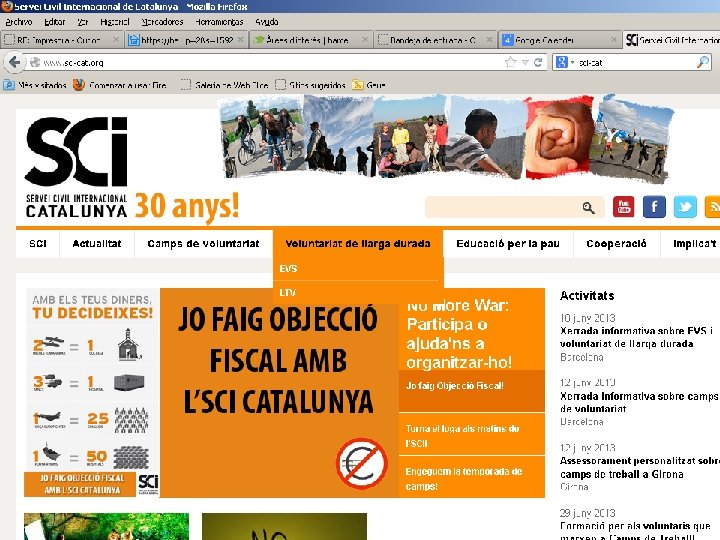This screenshot has height=540, width=720.
Task: Click the site search magnifier icon
Action: (588, 208)
